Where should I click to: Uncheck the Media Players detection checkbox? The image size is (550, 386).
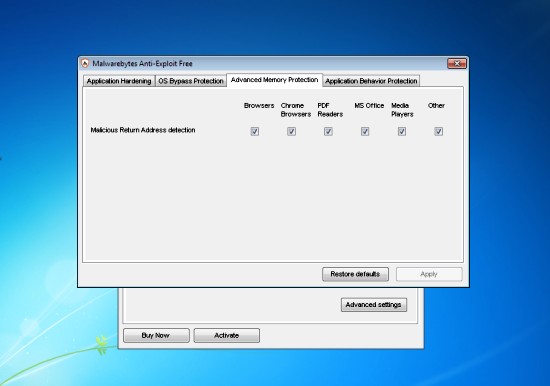(402, 131)
